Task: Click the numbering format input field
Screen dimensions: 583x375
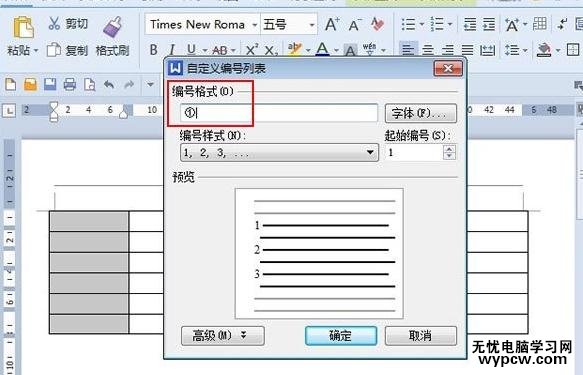Action: coord(279,113)
